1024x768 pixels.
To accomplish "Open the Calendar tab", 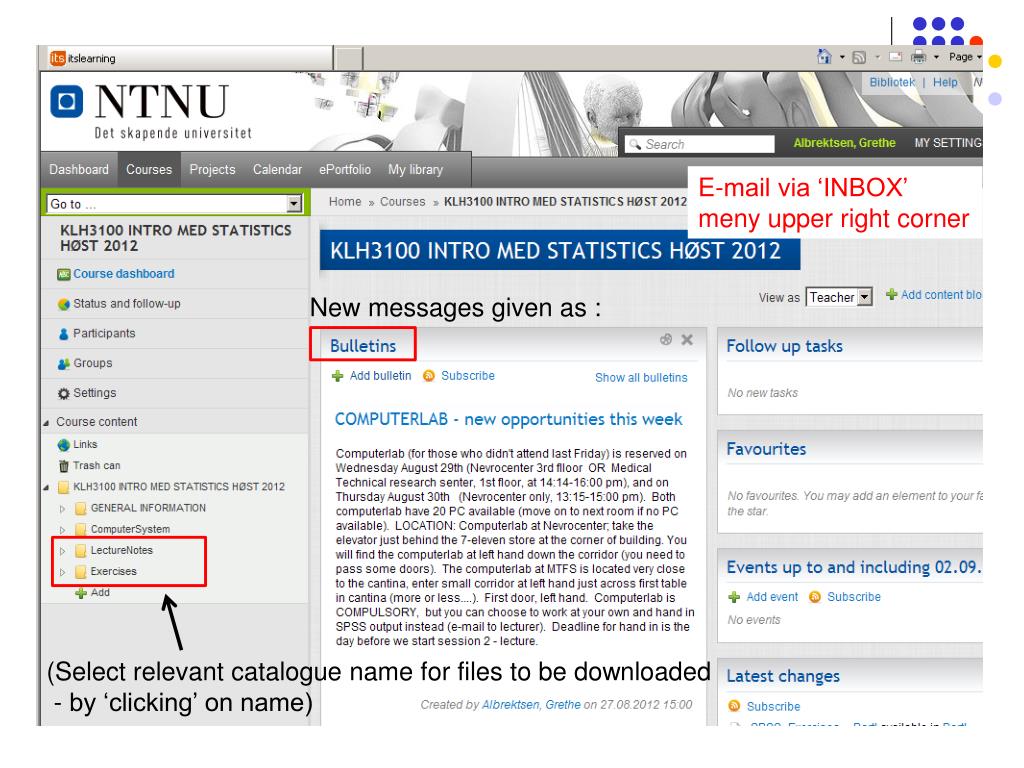I will [x=278, y=170].
